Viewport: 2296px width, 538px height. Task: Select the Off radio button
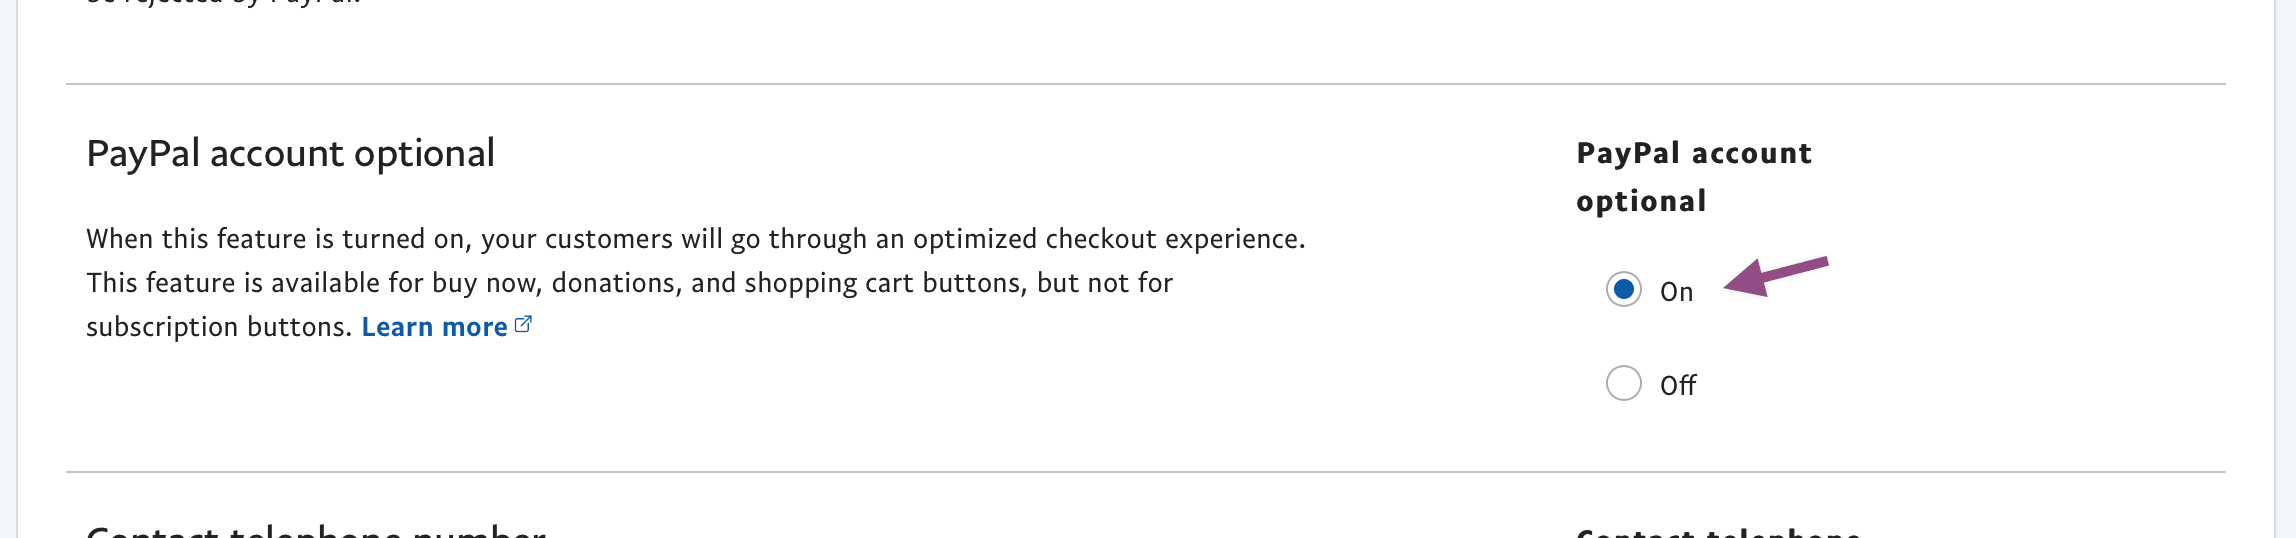1623,383
